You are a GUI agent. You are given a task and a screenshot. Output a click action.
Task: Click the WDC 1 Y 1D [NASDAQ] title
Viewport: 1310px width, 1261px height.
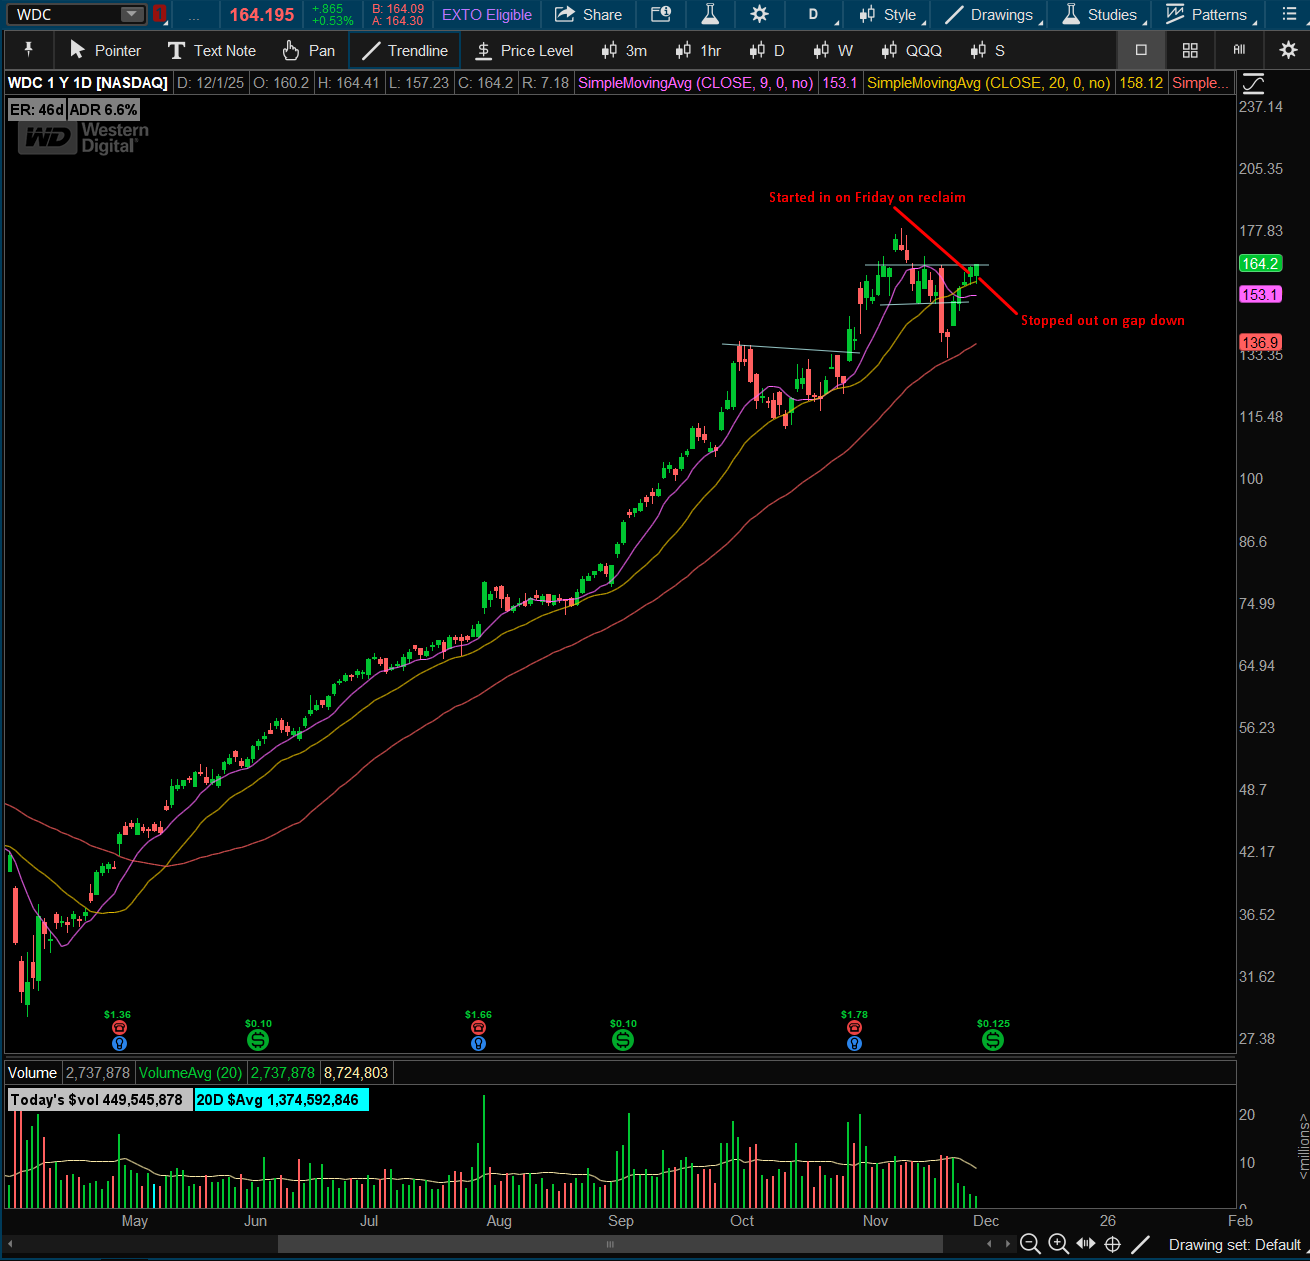(x=88, y=83)
